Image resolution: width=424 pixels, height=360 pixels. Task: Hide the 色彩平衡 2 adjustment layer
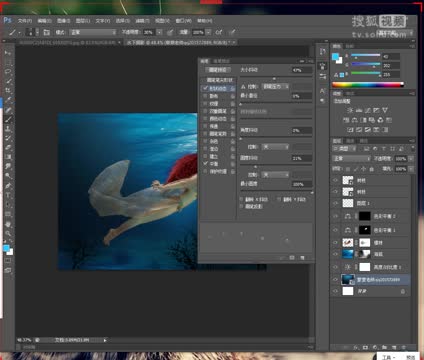335,216
